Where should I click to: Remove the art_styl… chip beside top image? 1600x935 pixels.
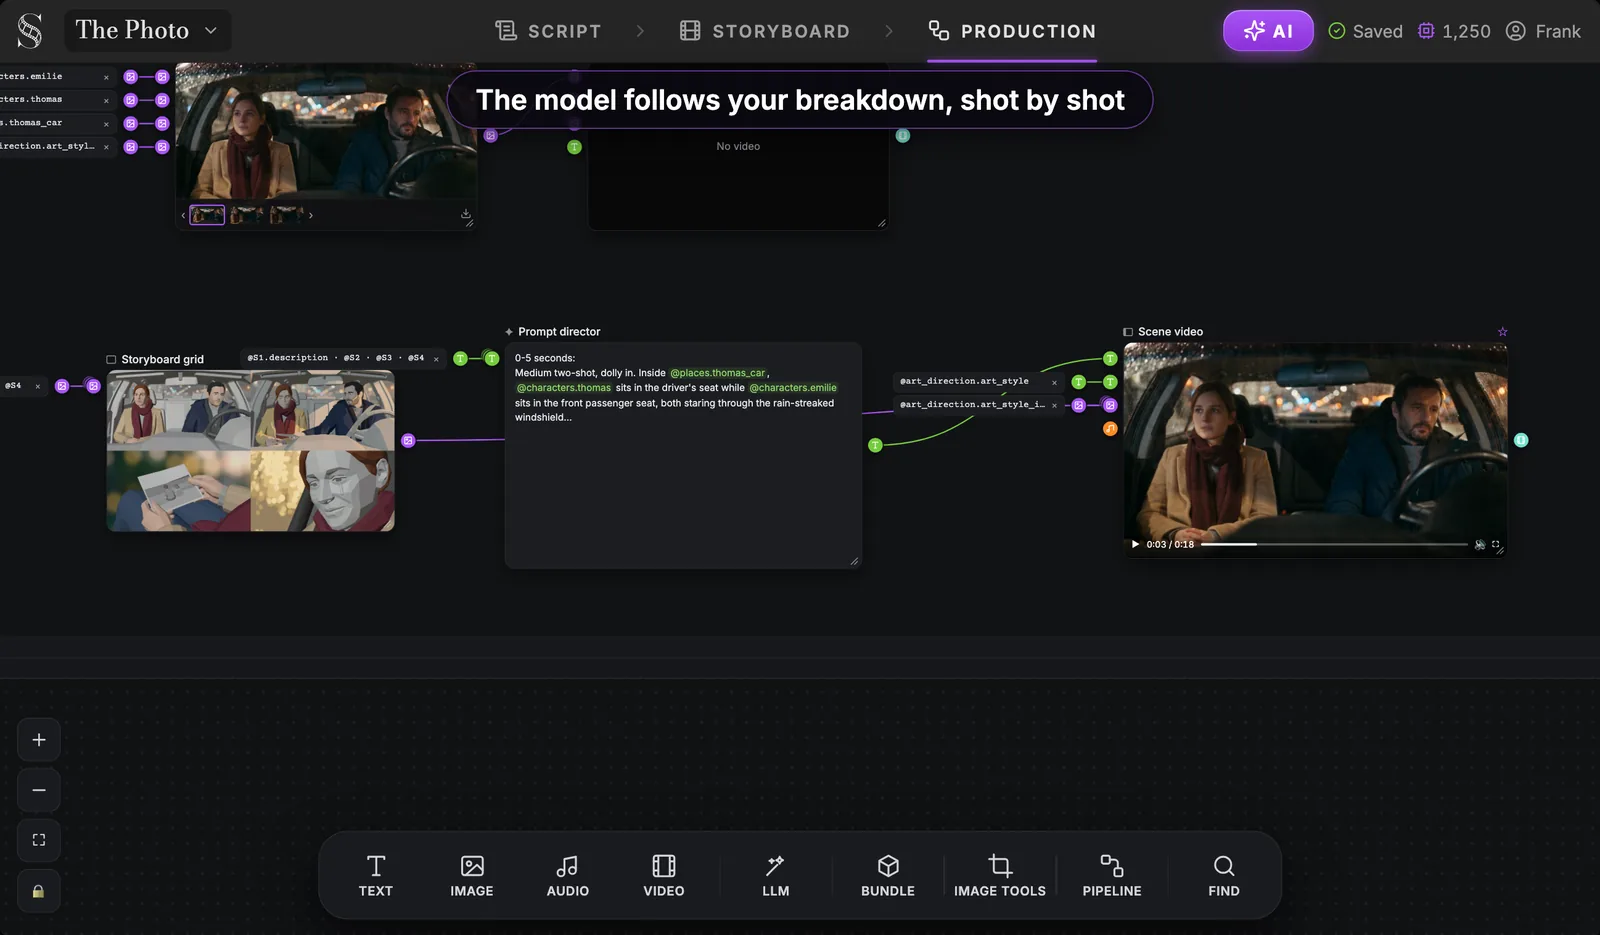106,147
